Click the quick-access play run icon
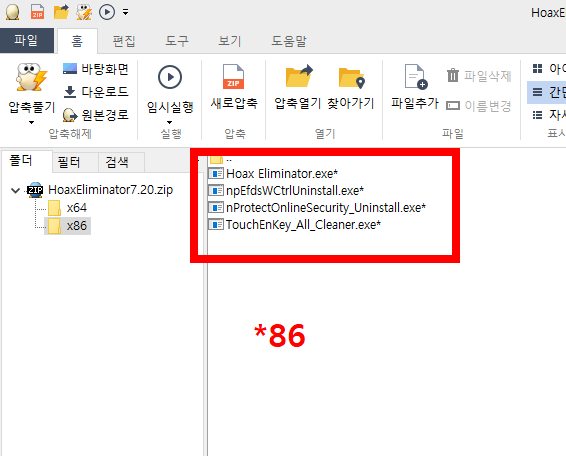Screen dimensions: 566x456 click(107, 12)
